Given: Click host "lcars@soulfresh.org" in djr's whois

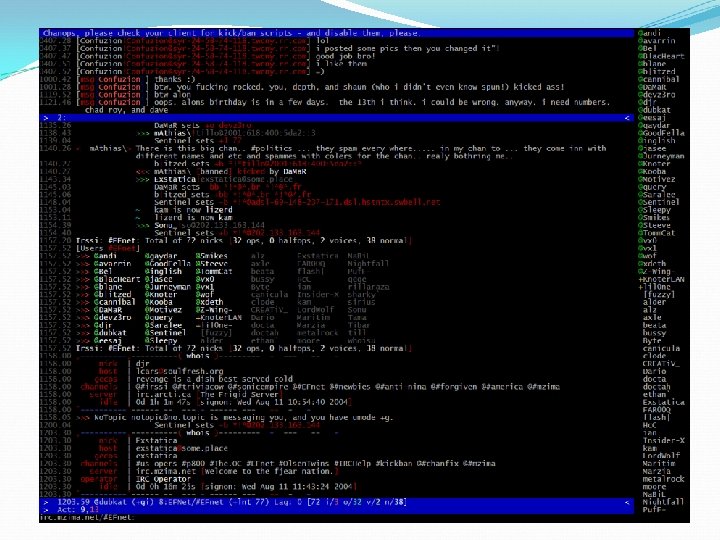Looking at the screenshot, I should point(180,371).
